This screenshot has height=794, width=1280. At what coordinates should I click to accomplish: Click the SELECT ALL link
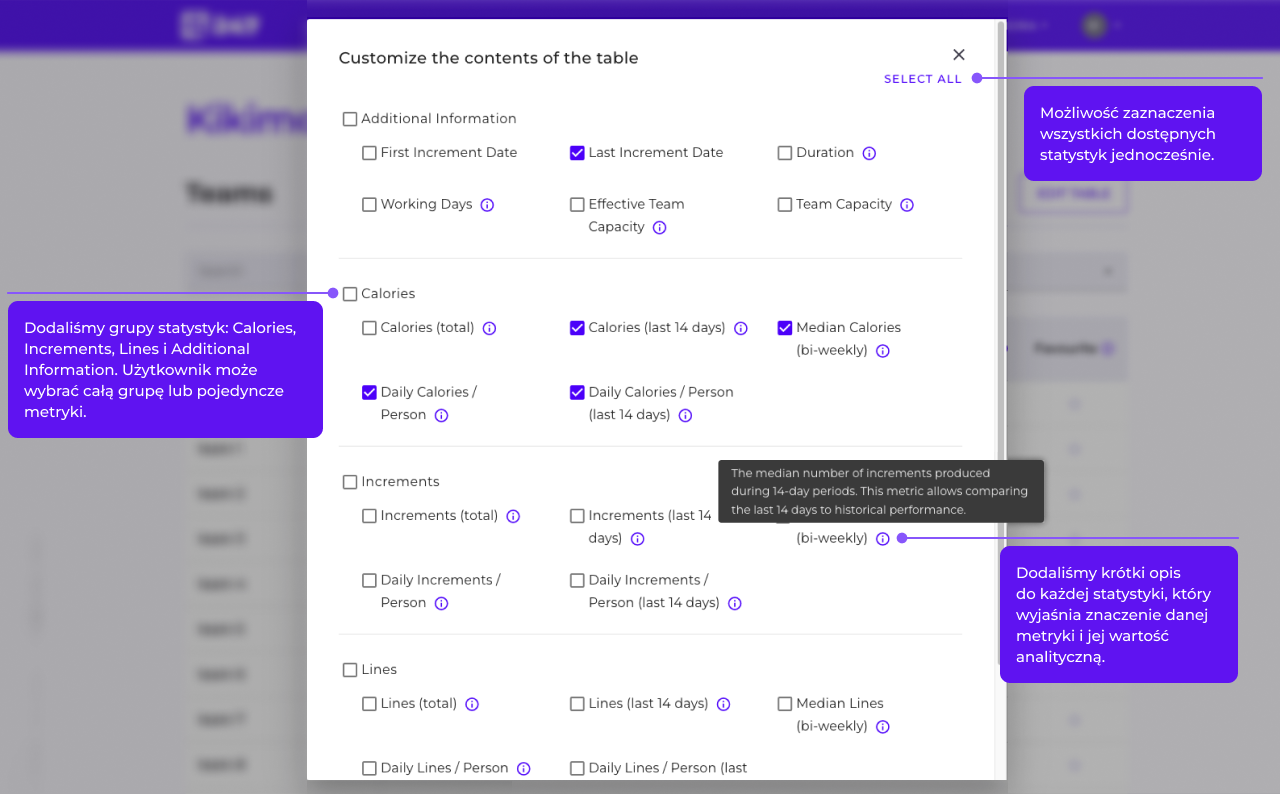click(922, 78)
